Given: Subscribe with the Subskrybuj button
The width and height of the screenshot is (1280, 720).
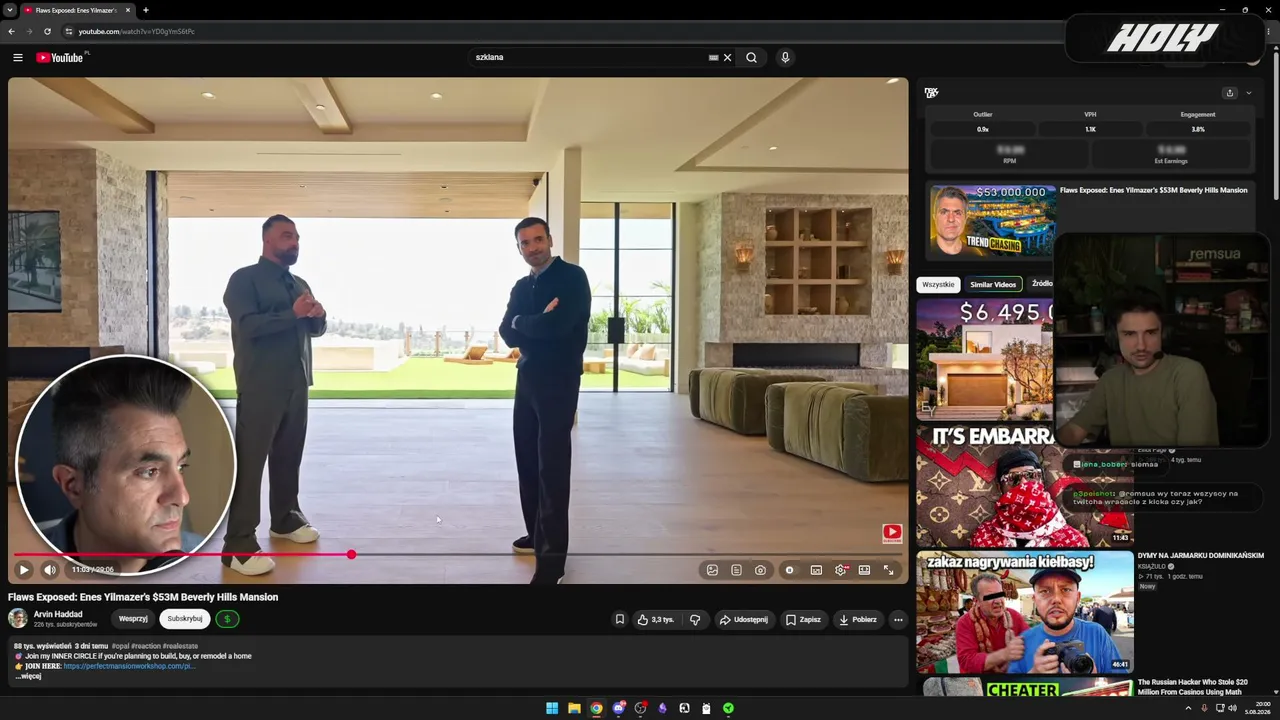Looking at the screenshot, I should 185,619.
